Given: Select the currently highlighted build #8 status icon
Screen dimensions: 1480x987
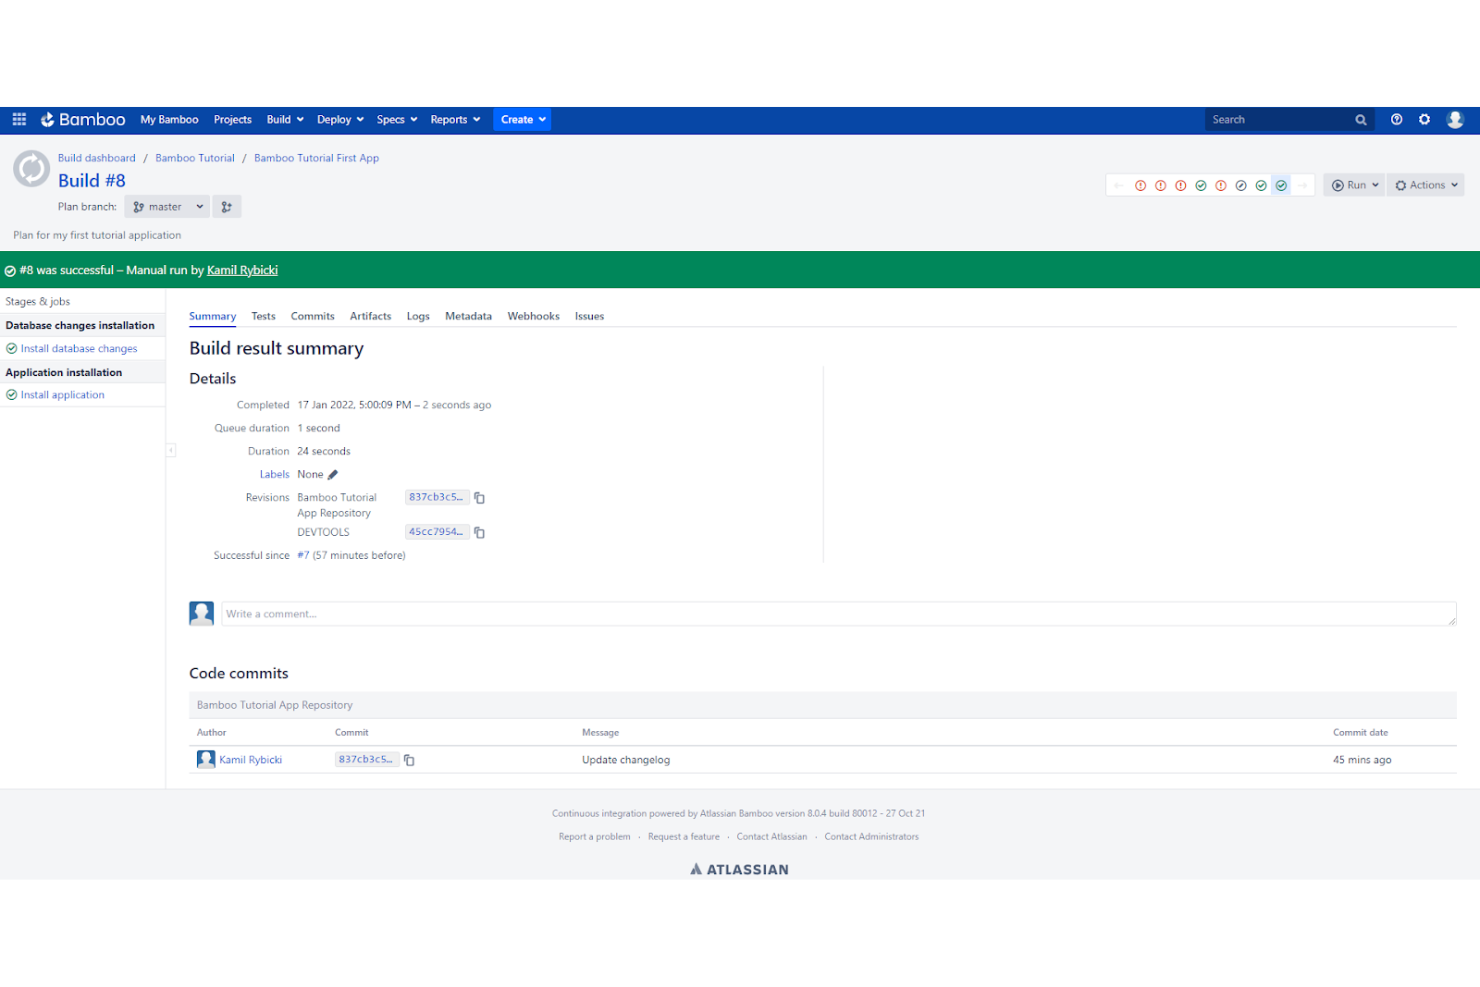Looking at the screenshot, I should (1281, 185).
